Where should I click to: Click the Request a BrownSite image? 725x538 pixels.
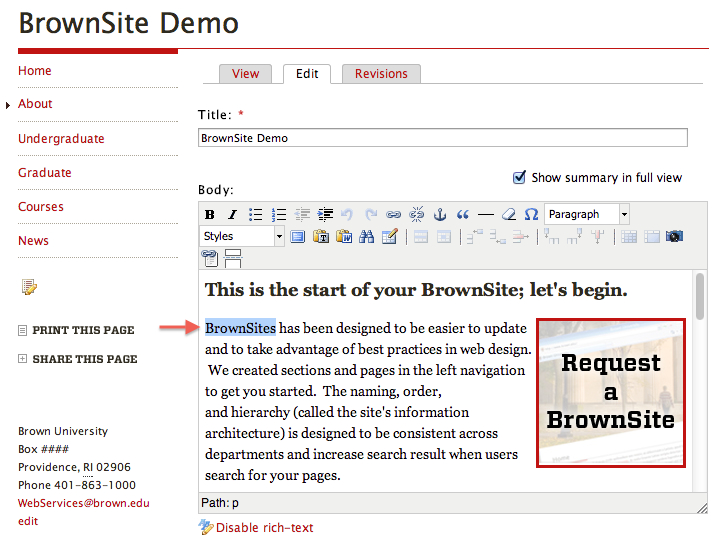(611, 393)
